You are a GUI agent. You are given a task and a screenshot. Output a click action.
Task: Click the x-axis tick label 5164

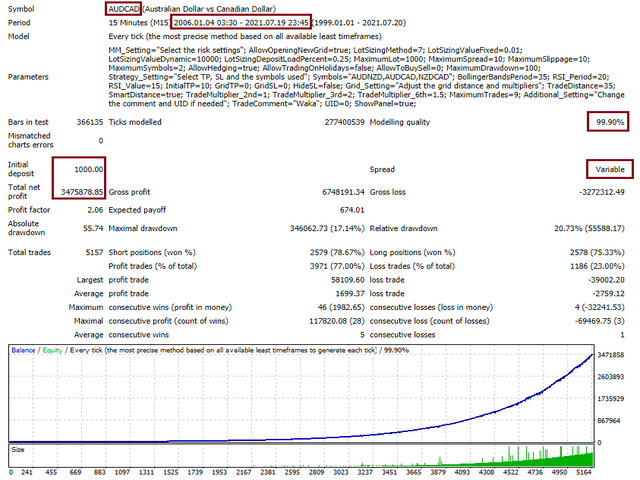point(584,472)
